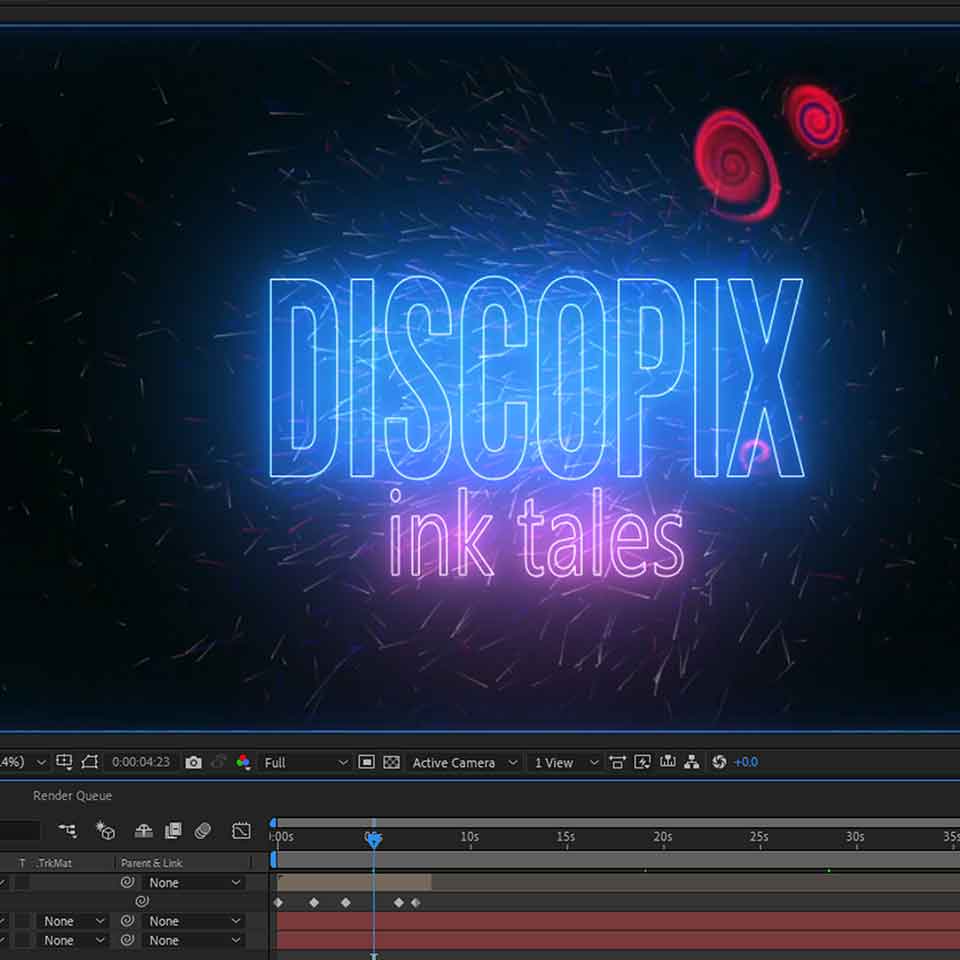
Task: Select the first keyframe at 0s
Action: coord(279,902)
